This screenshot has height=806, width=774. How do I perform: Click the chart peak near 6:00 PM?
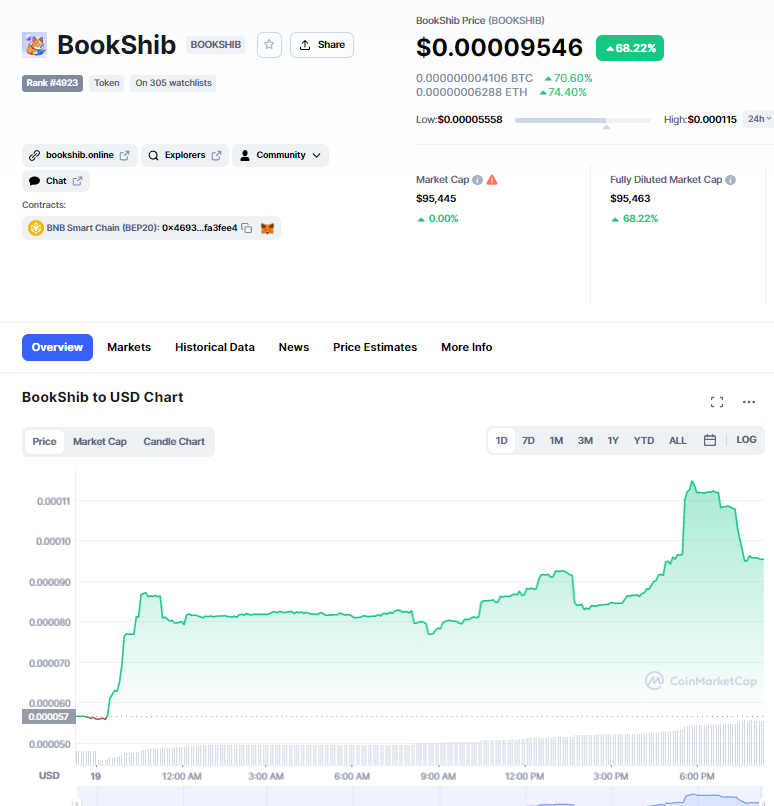coord(692,482)
